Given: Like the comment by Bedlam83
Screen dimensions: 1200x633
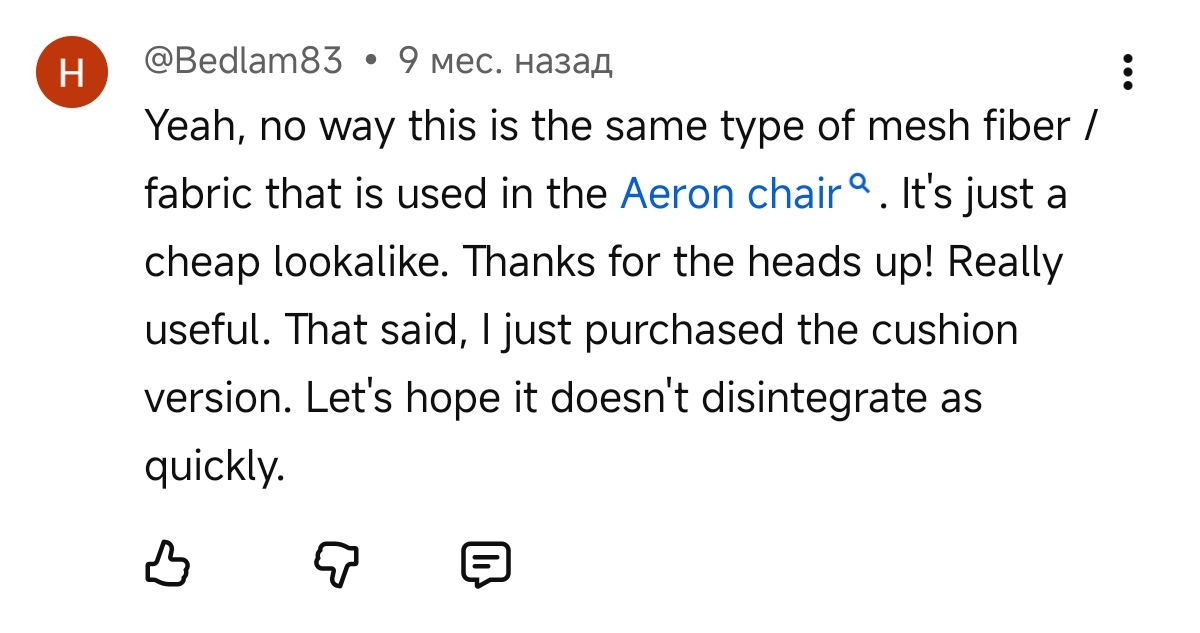Looking at the screenshot, I should [x=167, y=564].
